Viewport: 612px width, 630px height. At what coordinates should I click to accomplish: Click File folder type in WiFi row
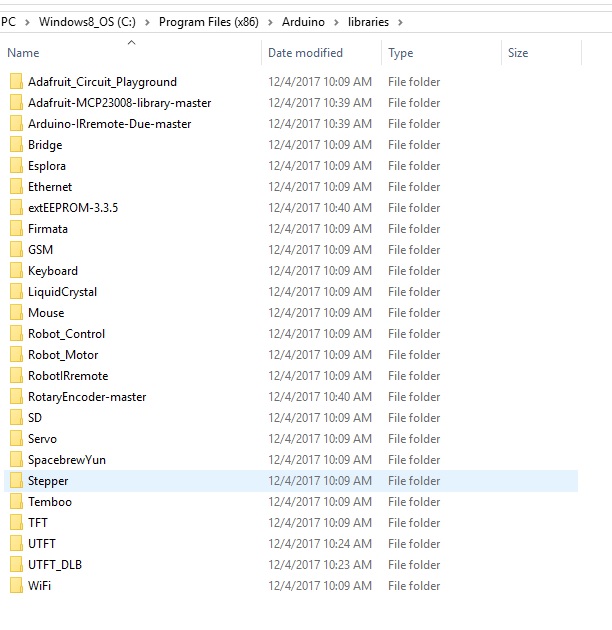(414, 585)
